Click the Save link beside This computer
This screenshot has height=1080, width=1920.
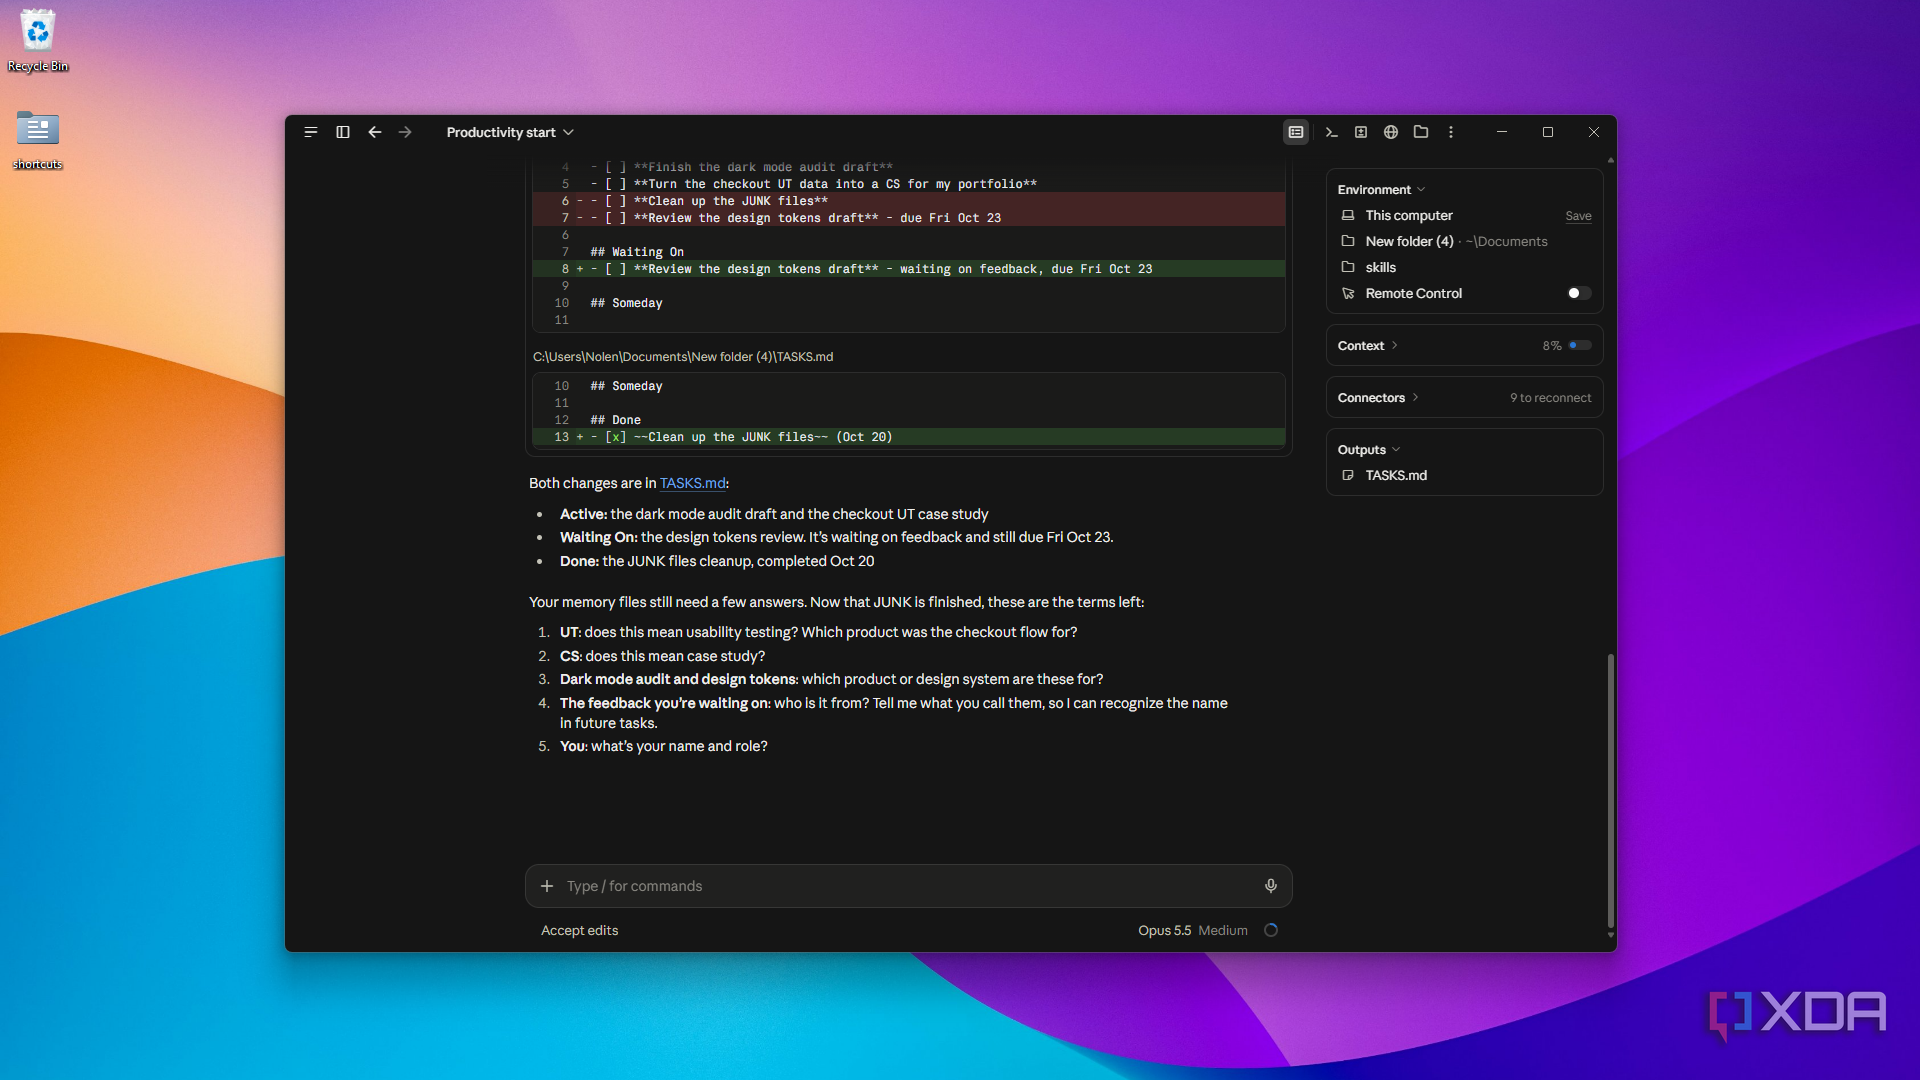[1578, 216]
